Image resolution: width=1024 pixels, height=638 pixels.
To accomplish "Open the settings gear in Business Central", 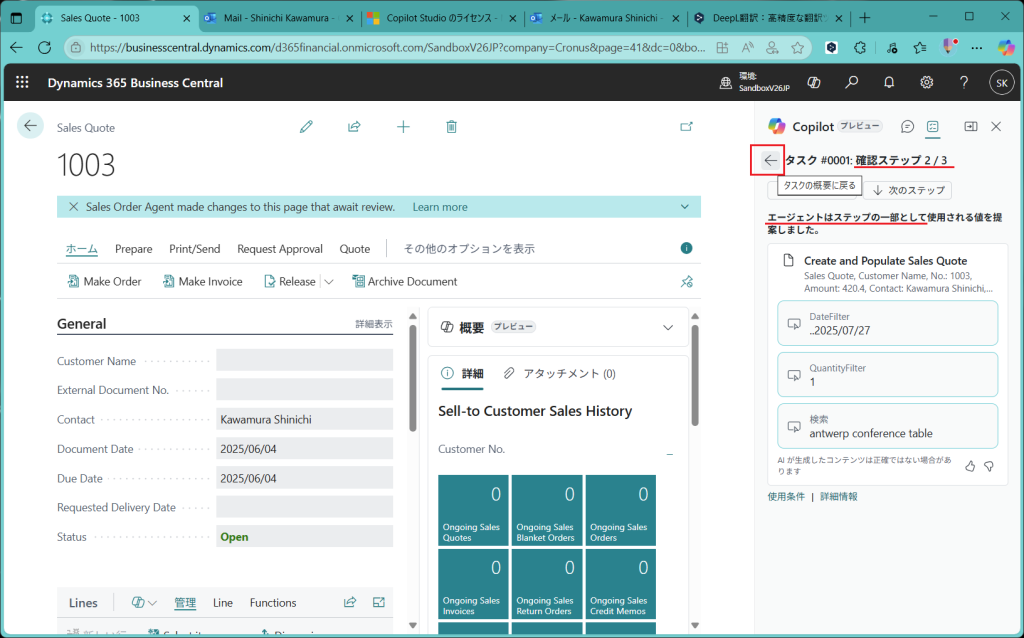I will coord(927,82).
